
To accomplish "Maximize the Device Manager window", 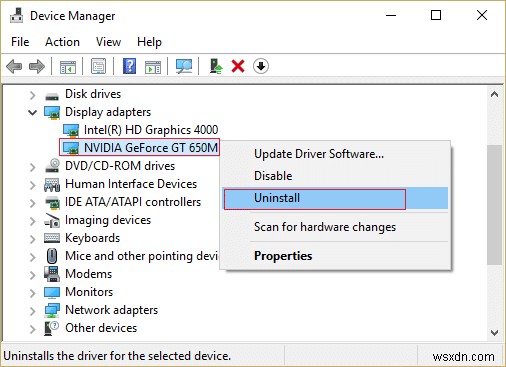I will (x=436, y=15).
